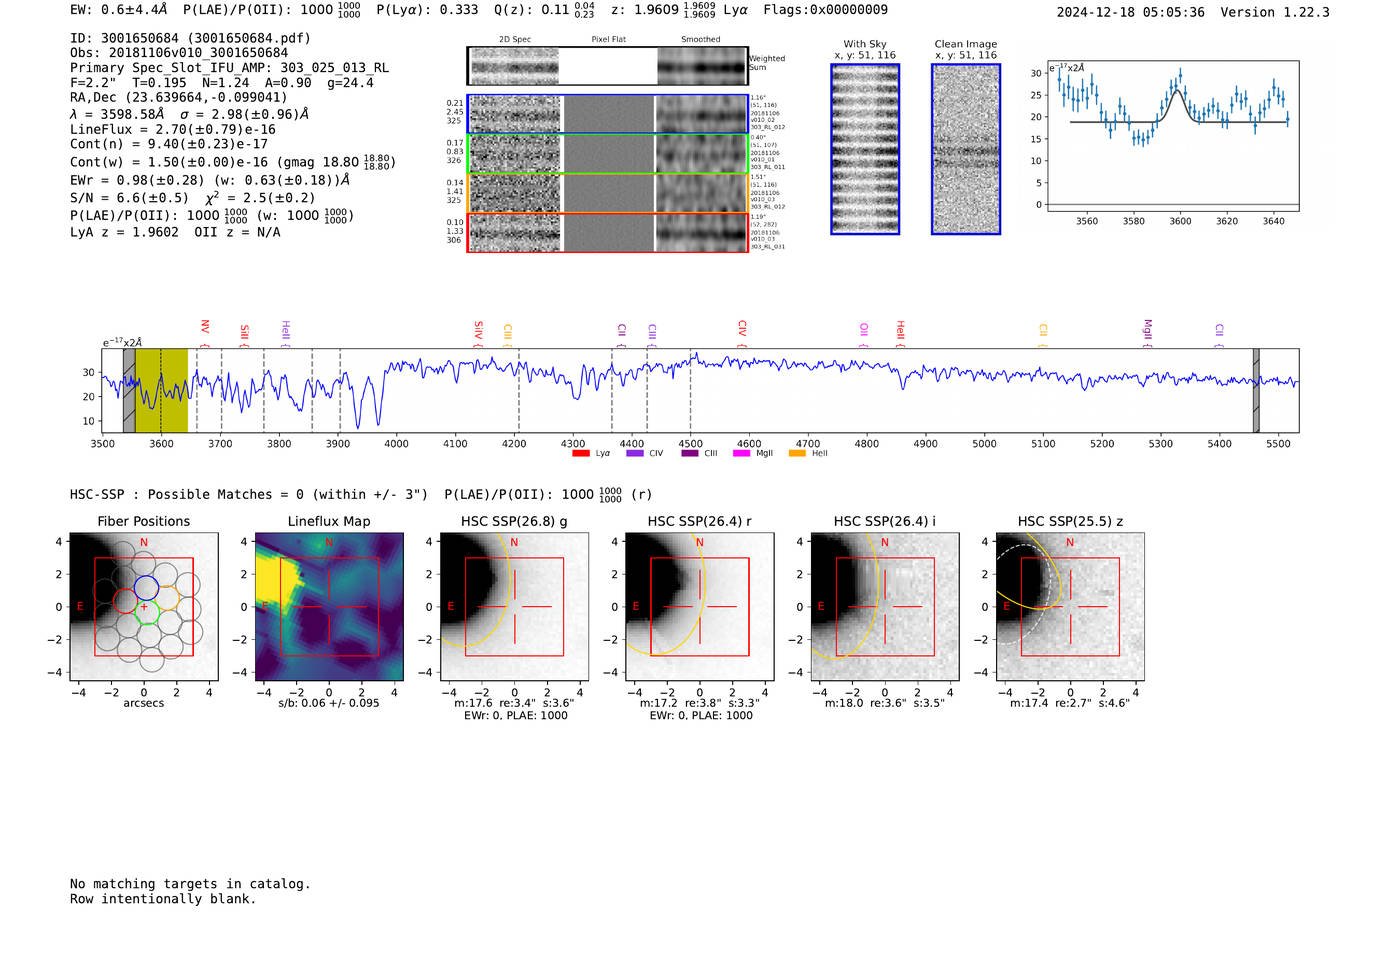Click the Row intentionally blank text

[x=163, y=899]
